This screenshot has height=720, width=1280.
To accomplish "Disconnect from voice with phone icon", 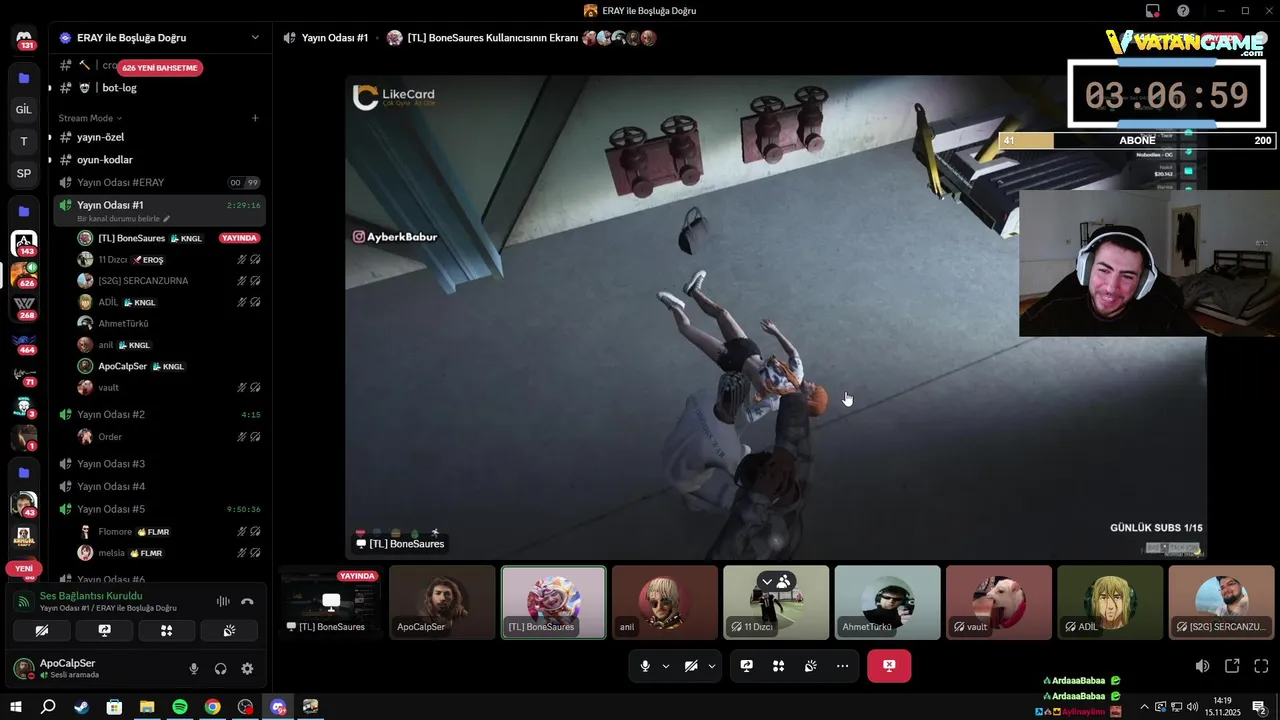I will (x=247, y=601).
